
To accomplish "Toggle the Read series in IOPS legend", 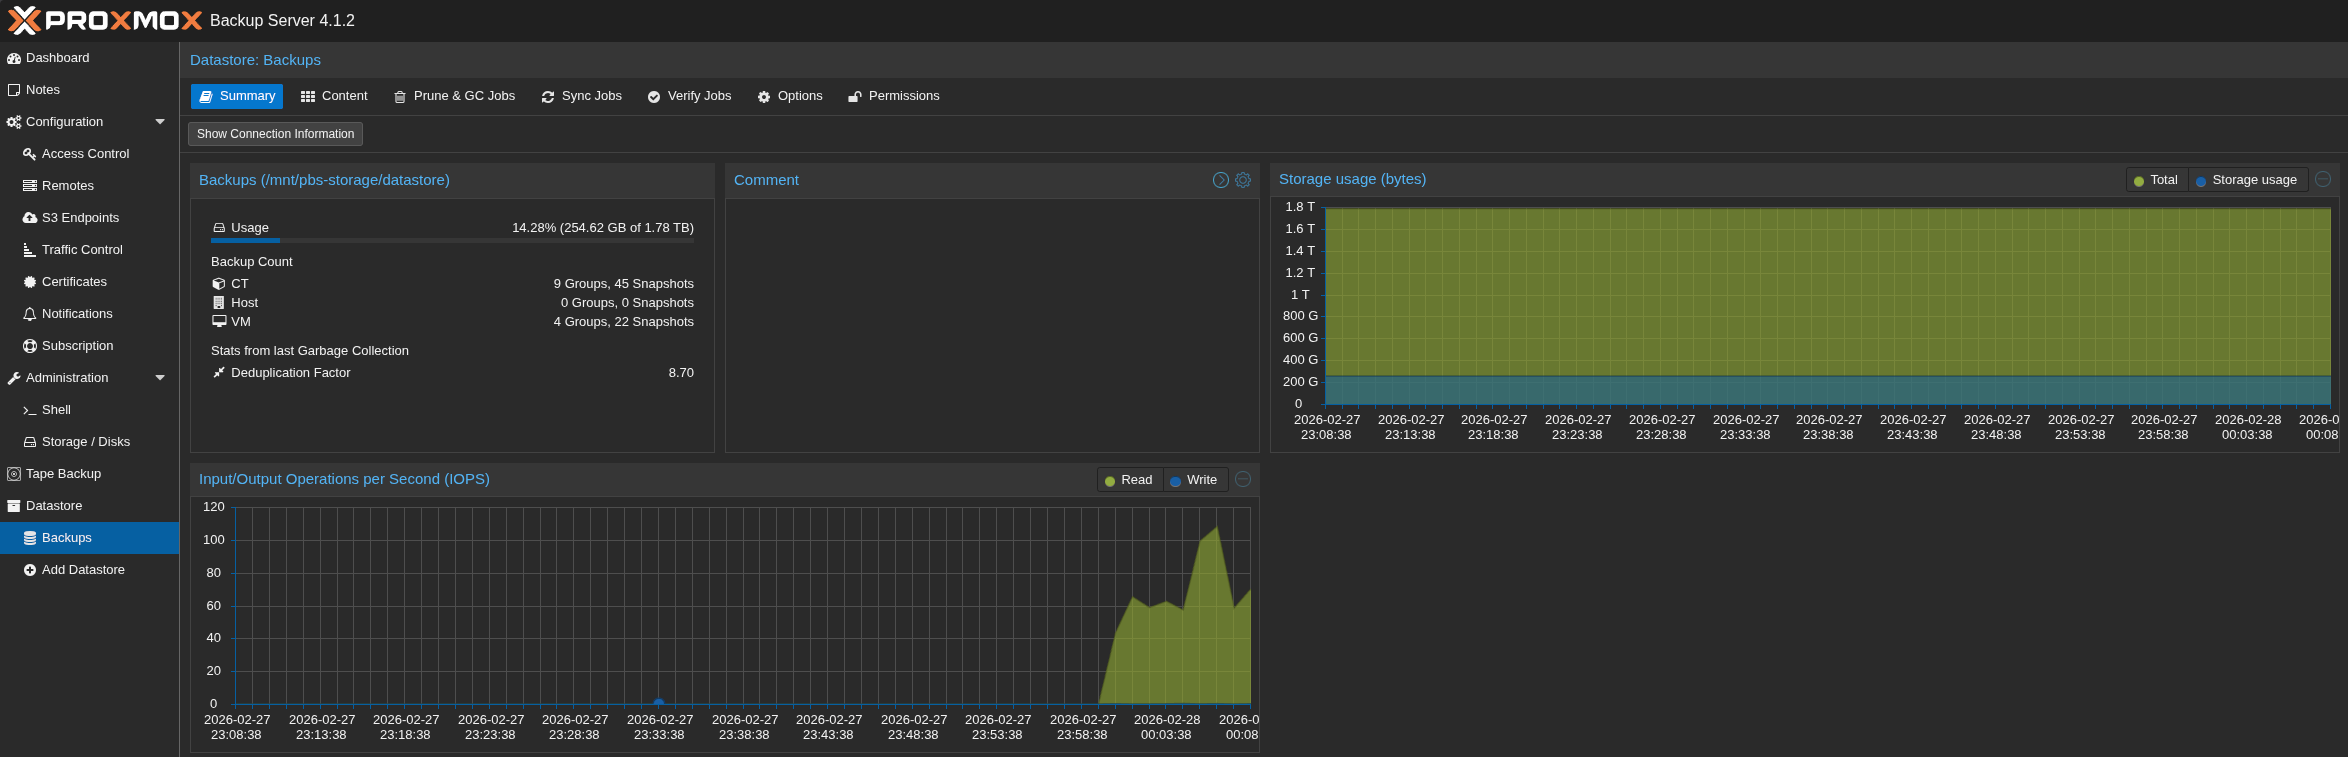I will point(1129,480).
